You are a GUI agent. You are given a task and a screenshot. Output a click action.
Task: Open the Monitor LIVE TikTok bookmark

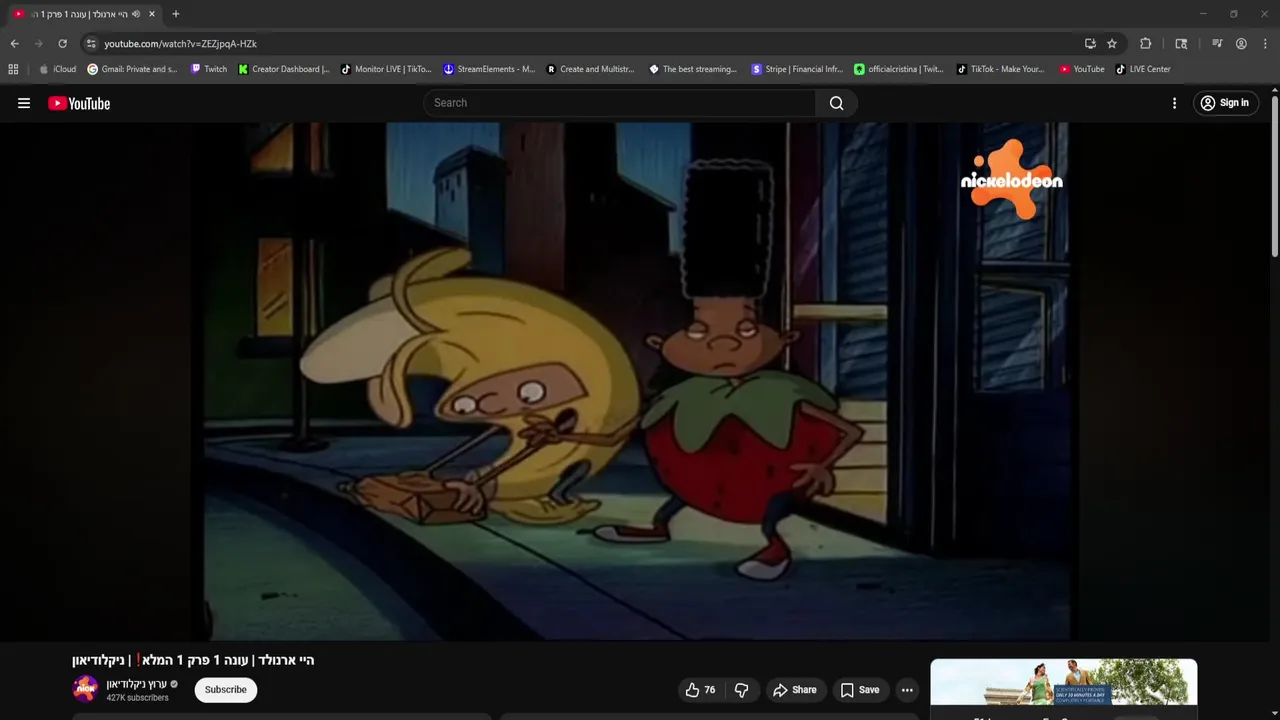tap(386, 69)
